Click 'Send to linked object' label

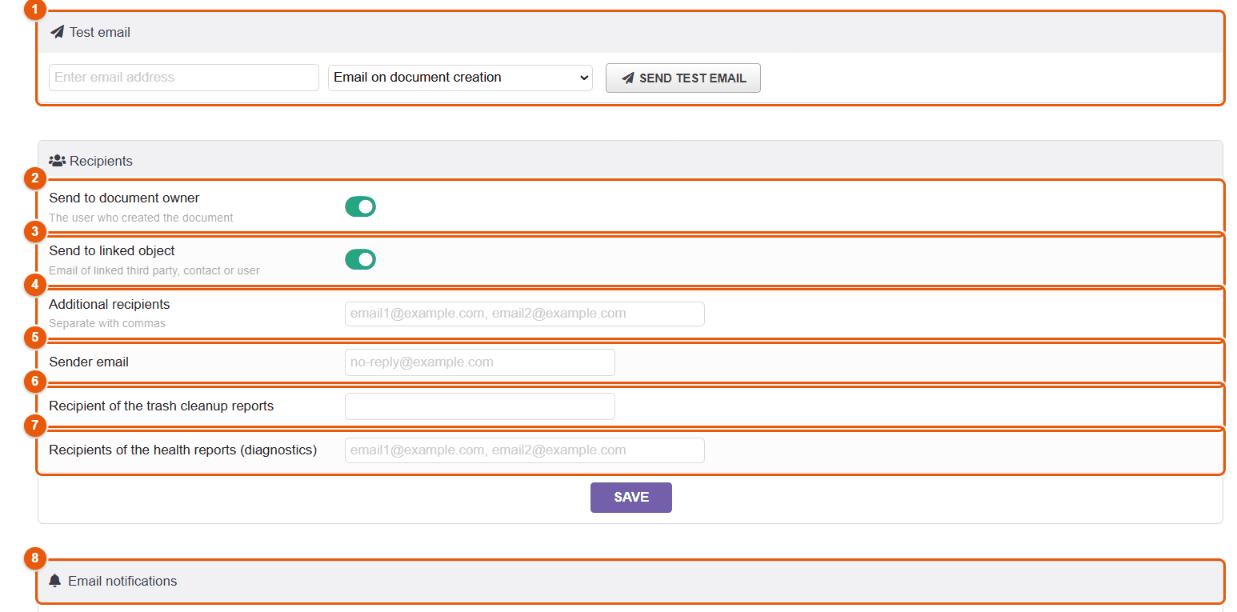pyautogui.click(x=112, y=251)
